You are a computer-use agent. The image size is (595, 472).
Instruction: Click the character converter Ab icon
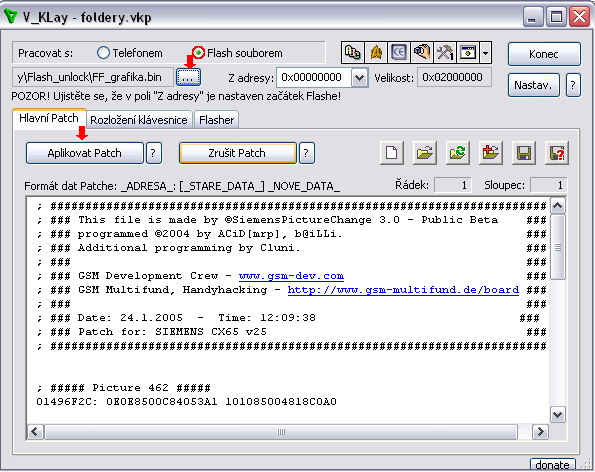point(353,52)
